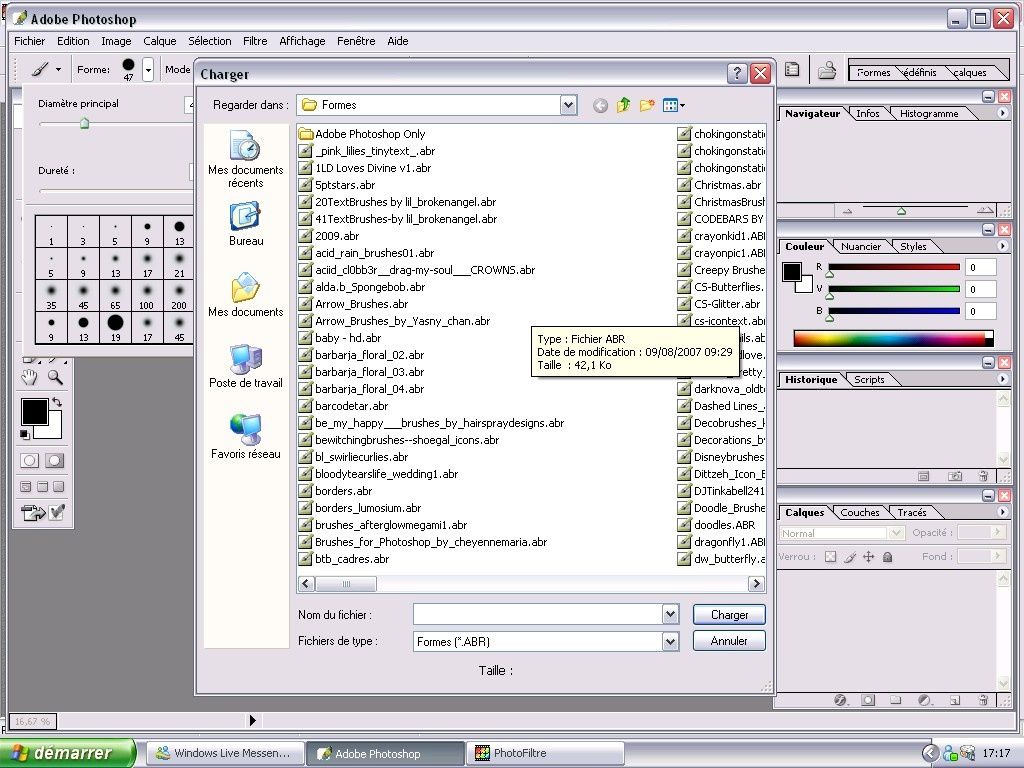Open the Fichiers de type dropdown
1024x768 pixels.
coord(670,641)
